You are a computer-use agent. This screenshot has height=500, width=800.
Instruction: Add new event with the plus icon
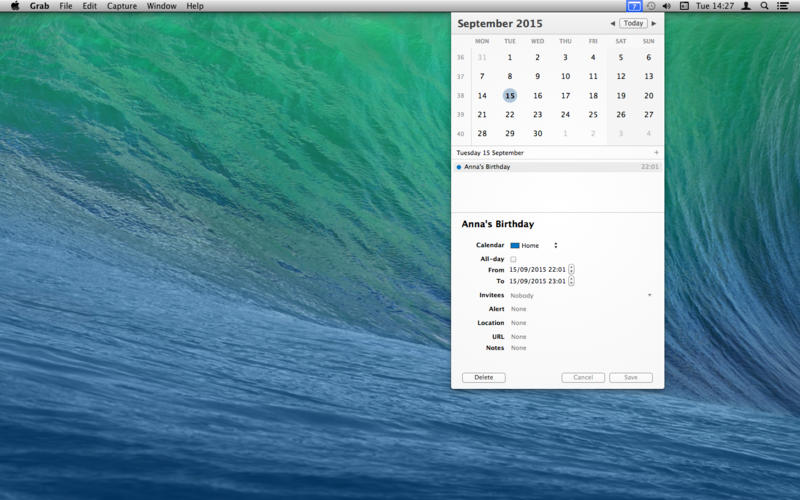point(656,153)
